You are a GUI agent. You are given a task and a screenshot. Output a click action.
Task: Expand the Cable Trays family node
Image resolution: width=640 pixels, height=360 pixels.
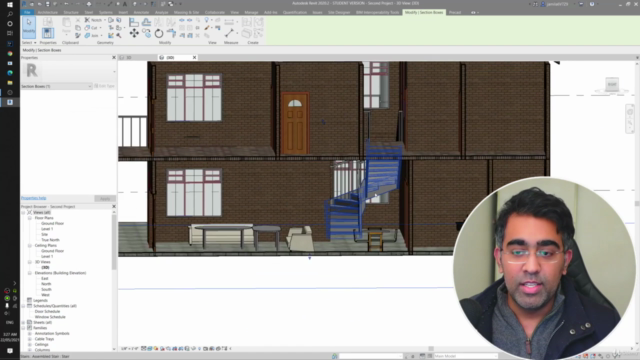click(x=29, y=339)
